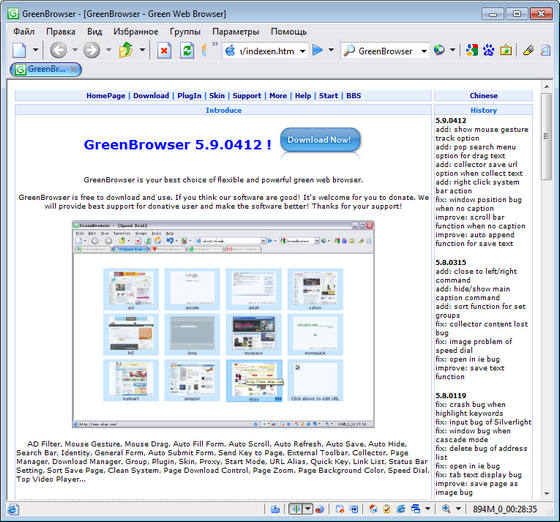The width and height of the screenshot is (560, 522).
Task: Click the scrollbar down arrow
Action: [x=546, y=493]
